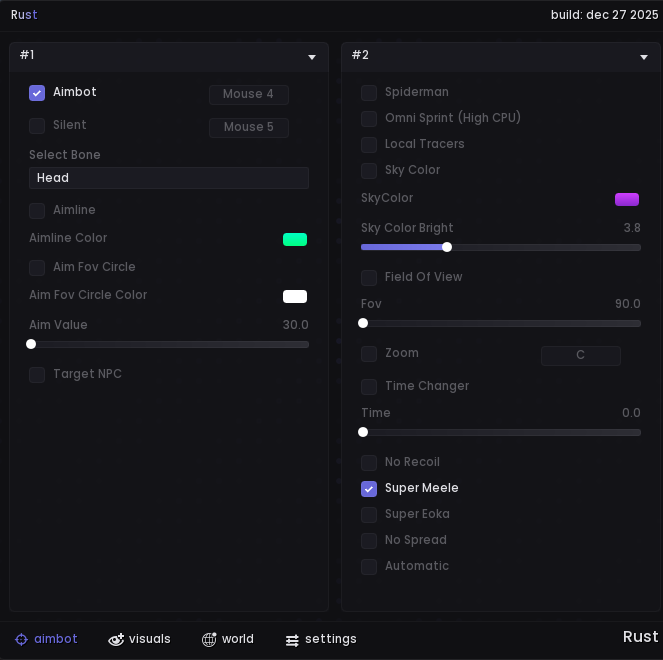
Task: Toggle the Aimline checkbox
Action: (x=37, y=211)
